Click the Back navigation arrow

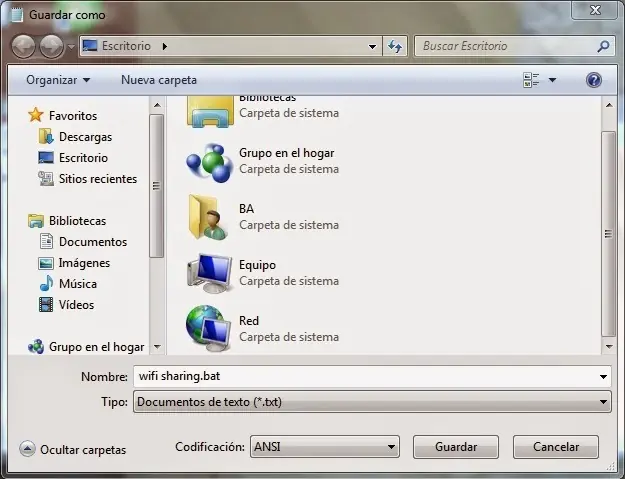click(x=23, y=47)
